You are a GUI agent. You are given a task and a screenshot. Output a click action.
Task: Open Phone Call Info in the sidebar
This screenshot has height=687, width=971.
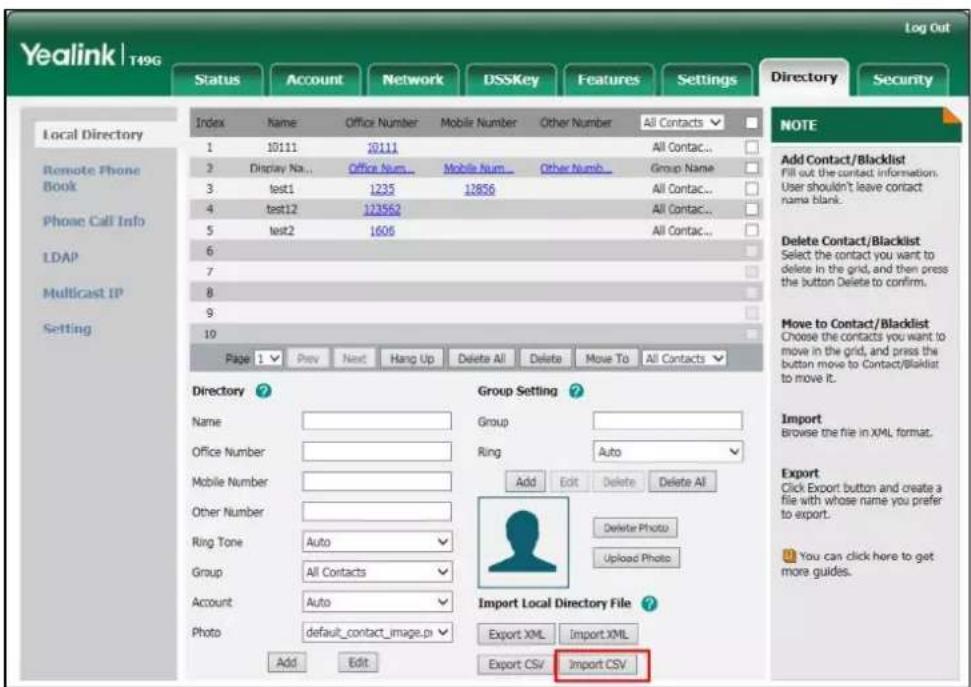pos(94,221)
